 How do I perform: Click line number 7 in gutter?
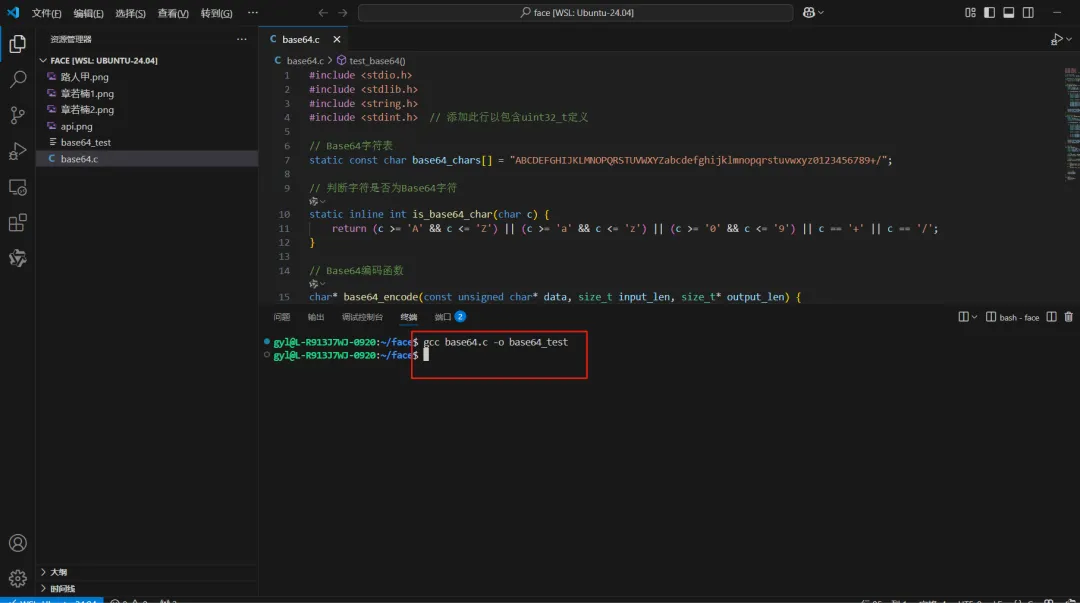(287, 160)
